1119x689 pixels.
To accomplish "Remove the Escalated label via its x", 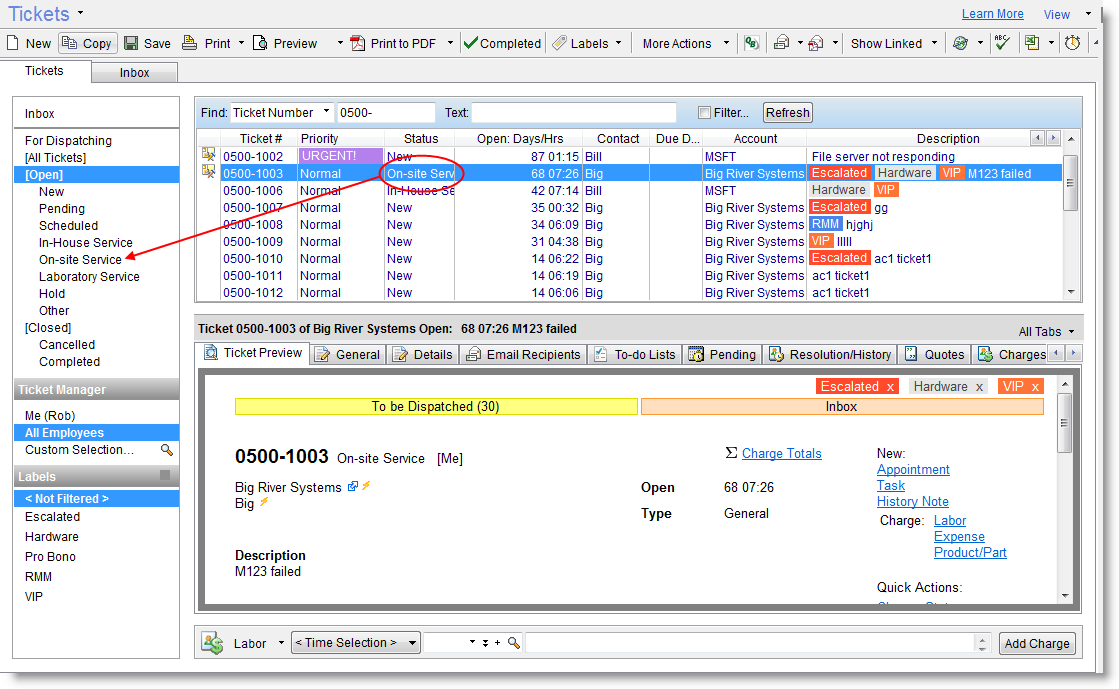I will coord(890,387).
